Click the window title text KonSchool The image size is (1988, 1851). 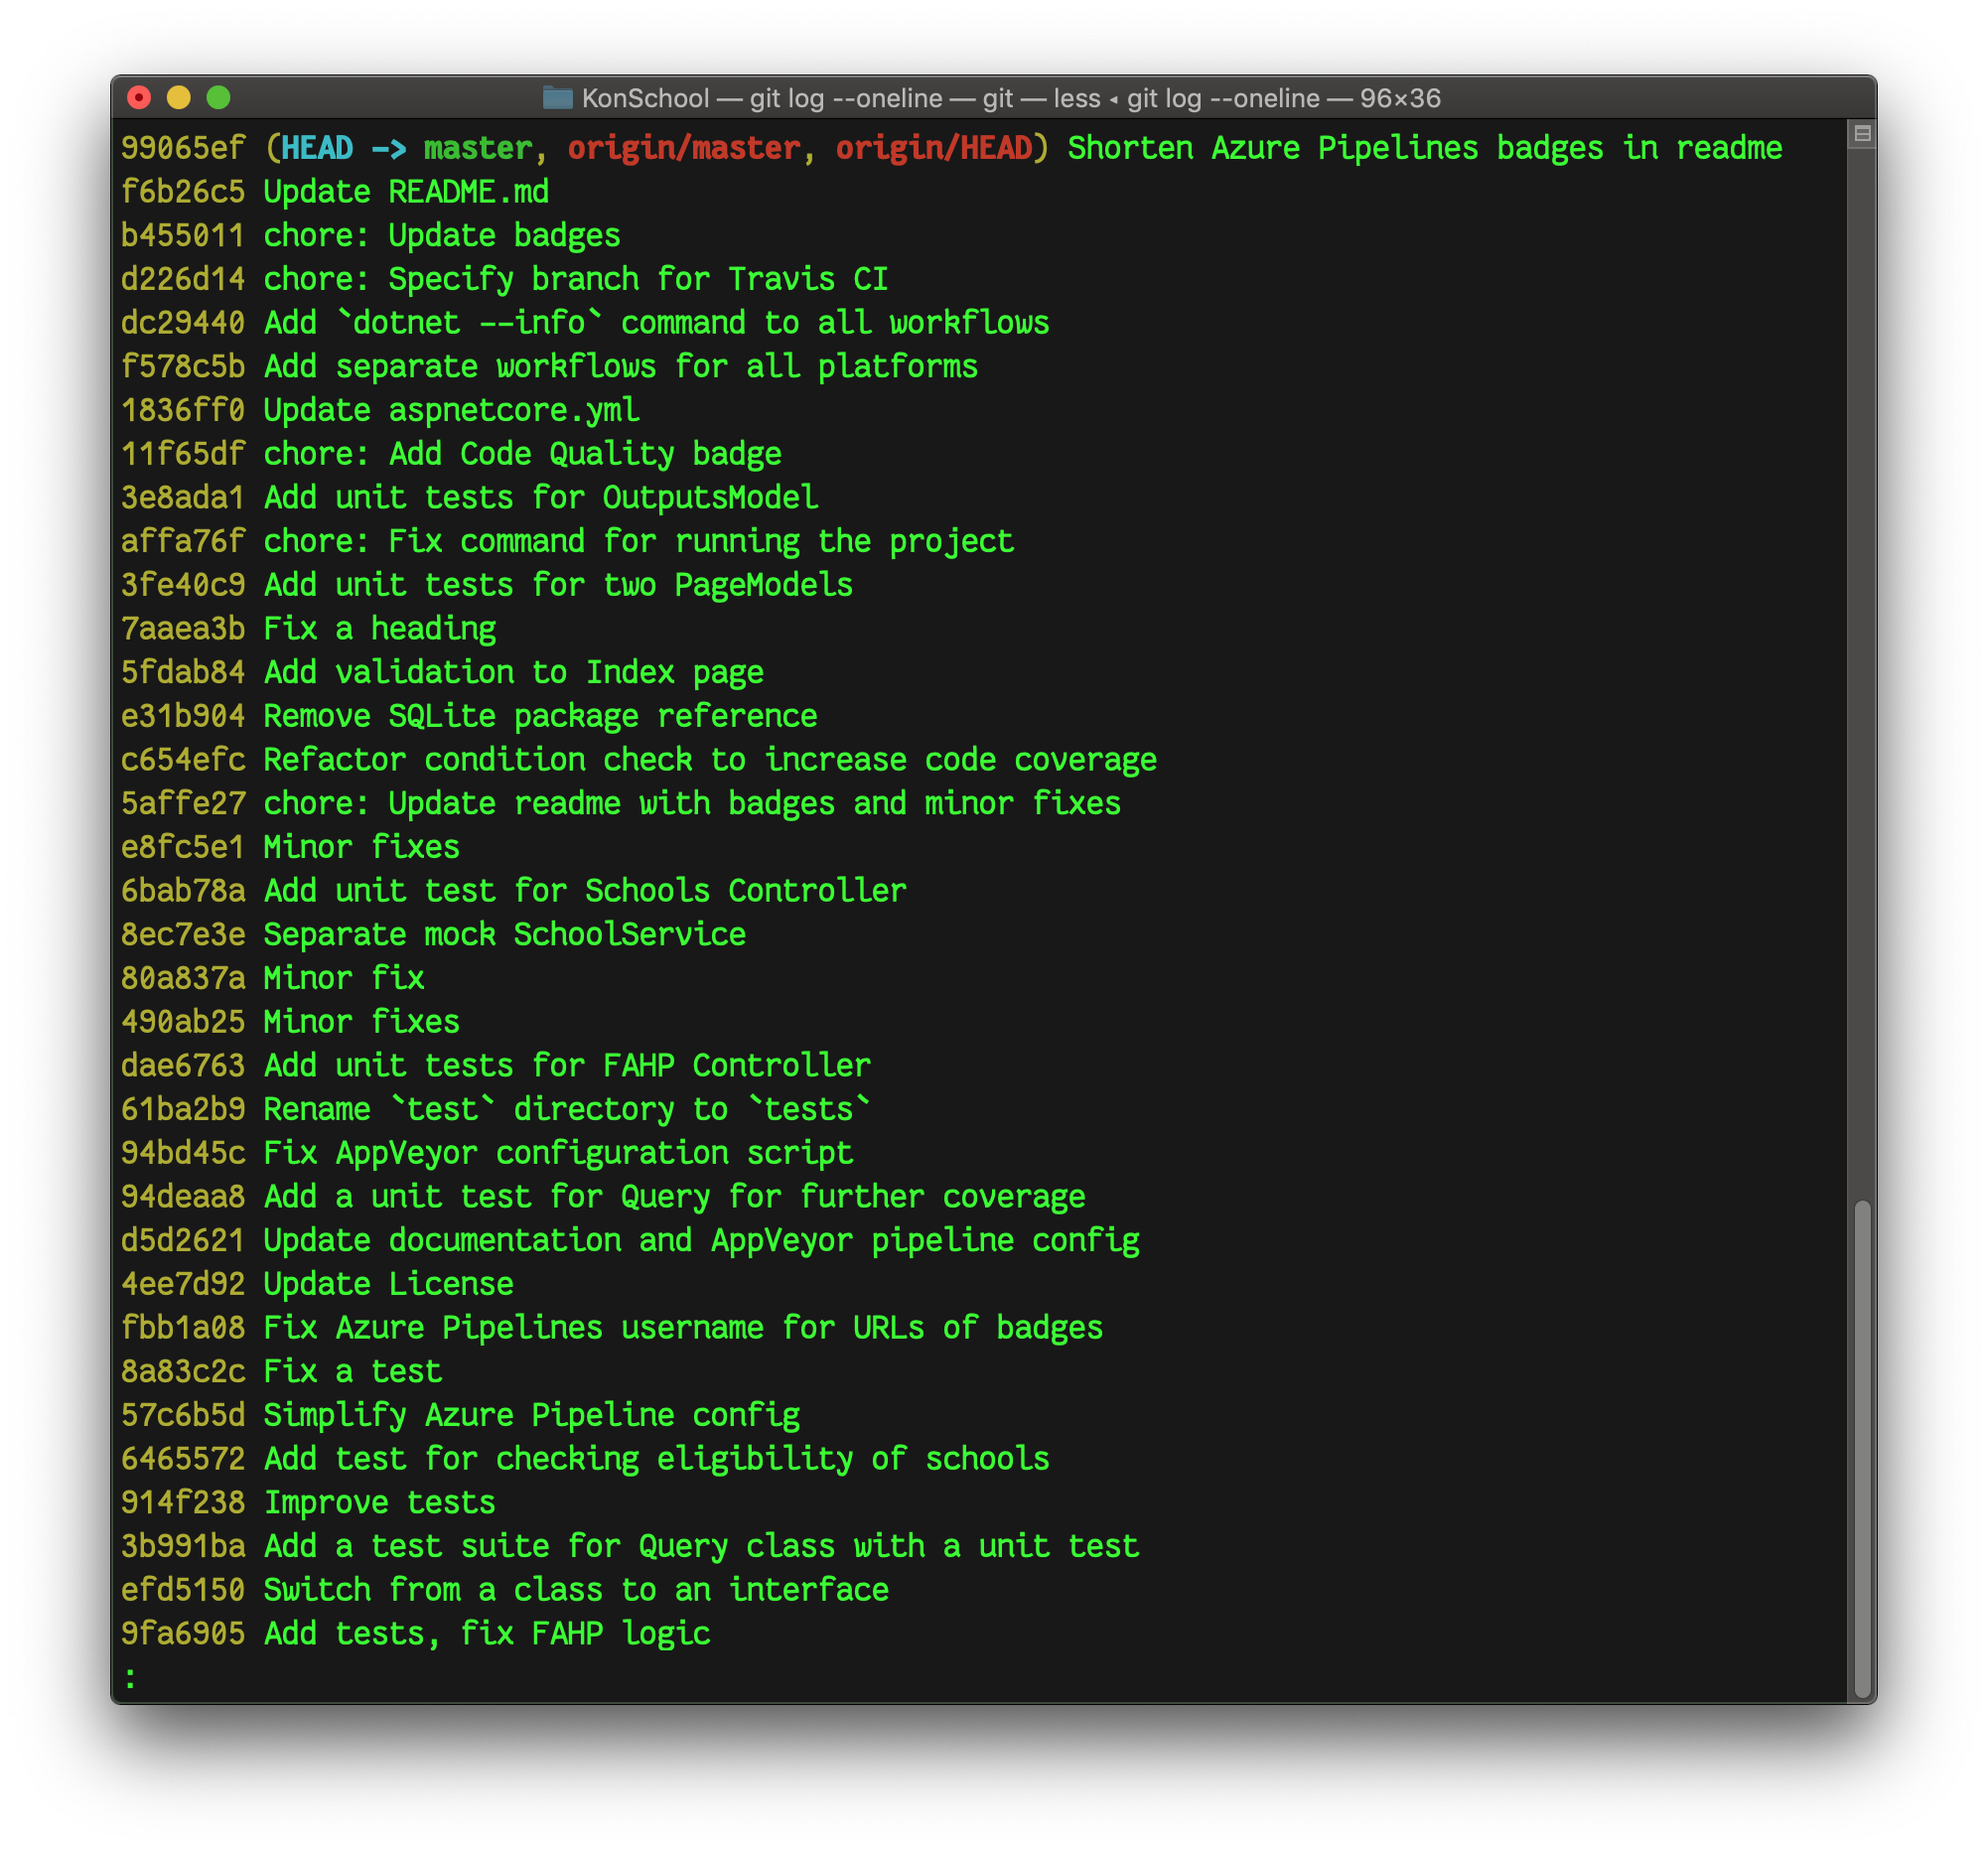point(645,98)
